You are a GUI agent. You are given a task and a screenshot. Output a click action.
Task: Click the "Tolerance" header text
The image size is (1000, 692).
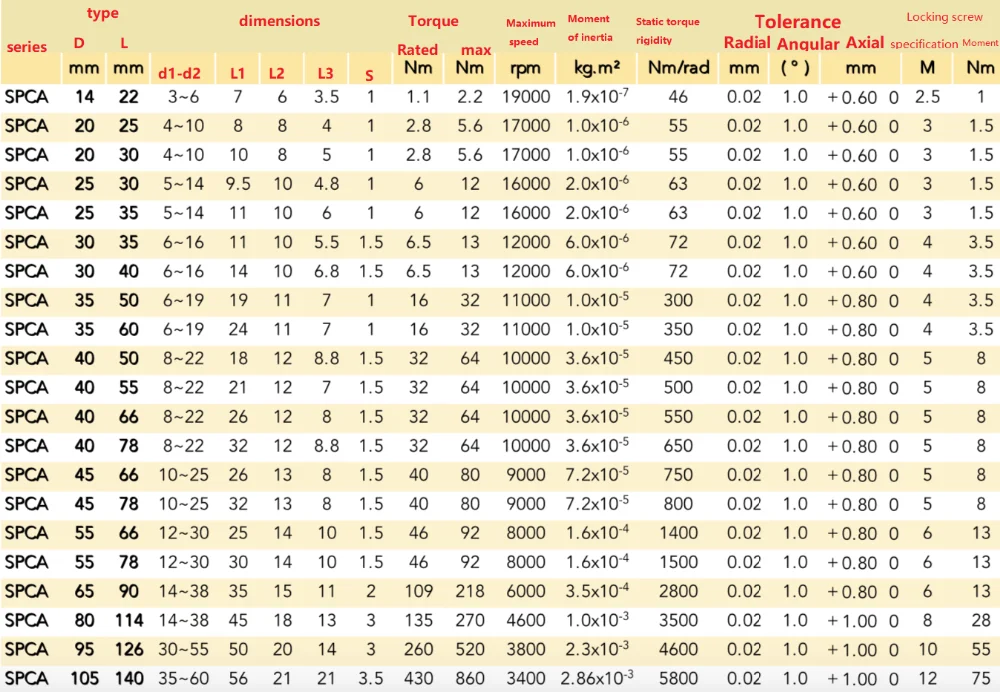pos(798,22)
